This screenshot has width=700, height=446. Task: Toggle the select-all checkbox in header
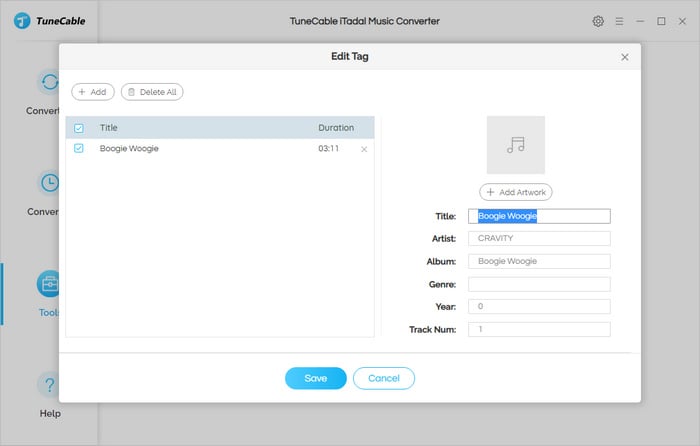[79, 128]
